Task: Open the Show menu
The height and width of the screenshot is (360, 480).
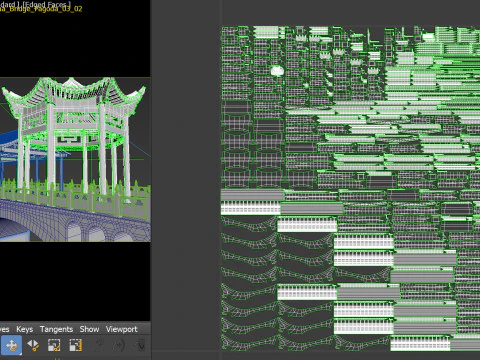Action: [x=89, y=329]
